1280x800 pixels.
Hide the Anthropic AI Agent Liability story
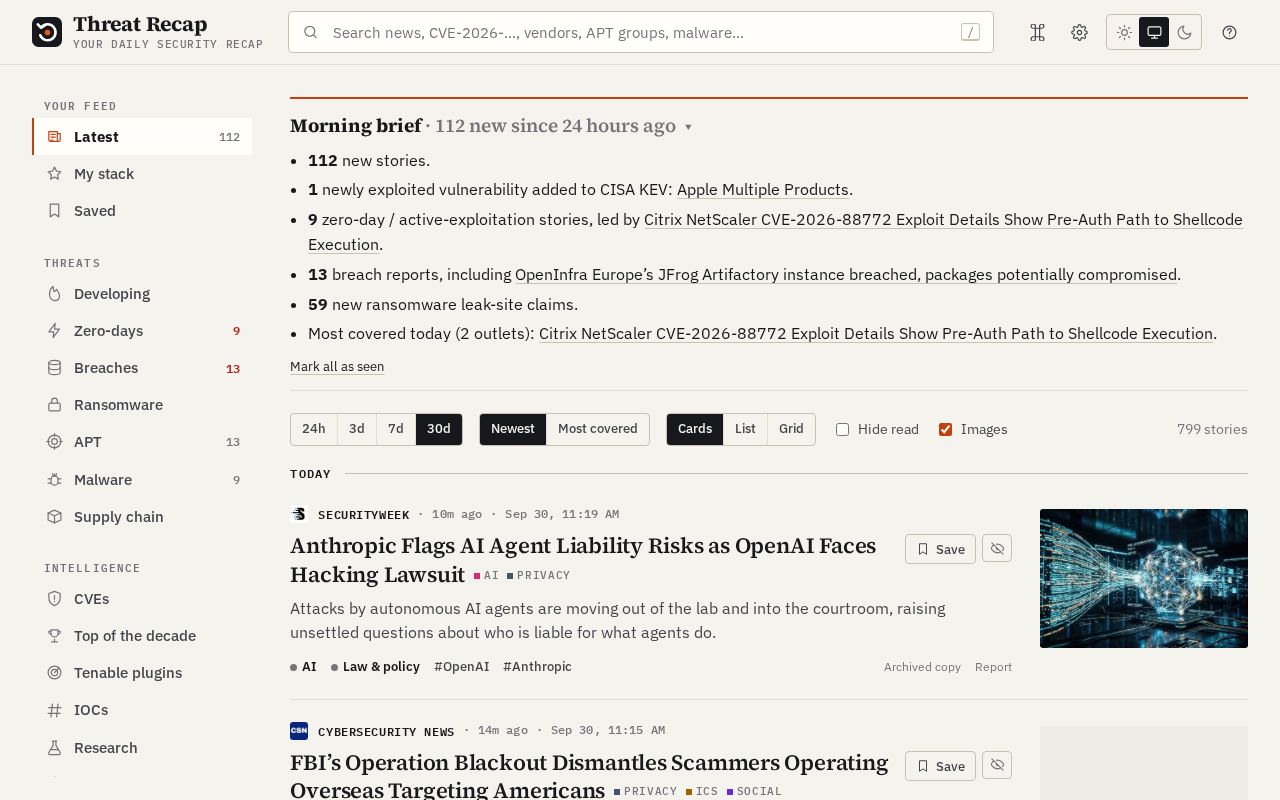(x=997, y=548)
